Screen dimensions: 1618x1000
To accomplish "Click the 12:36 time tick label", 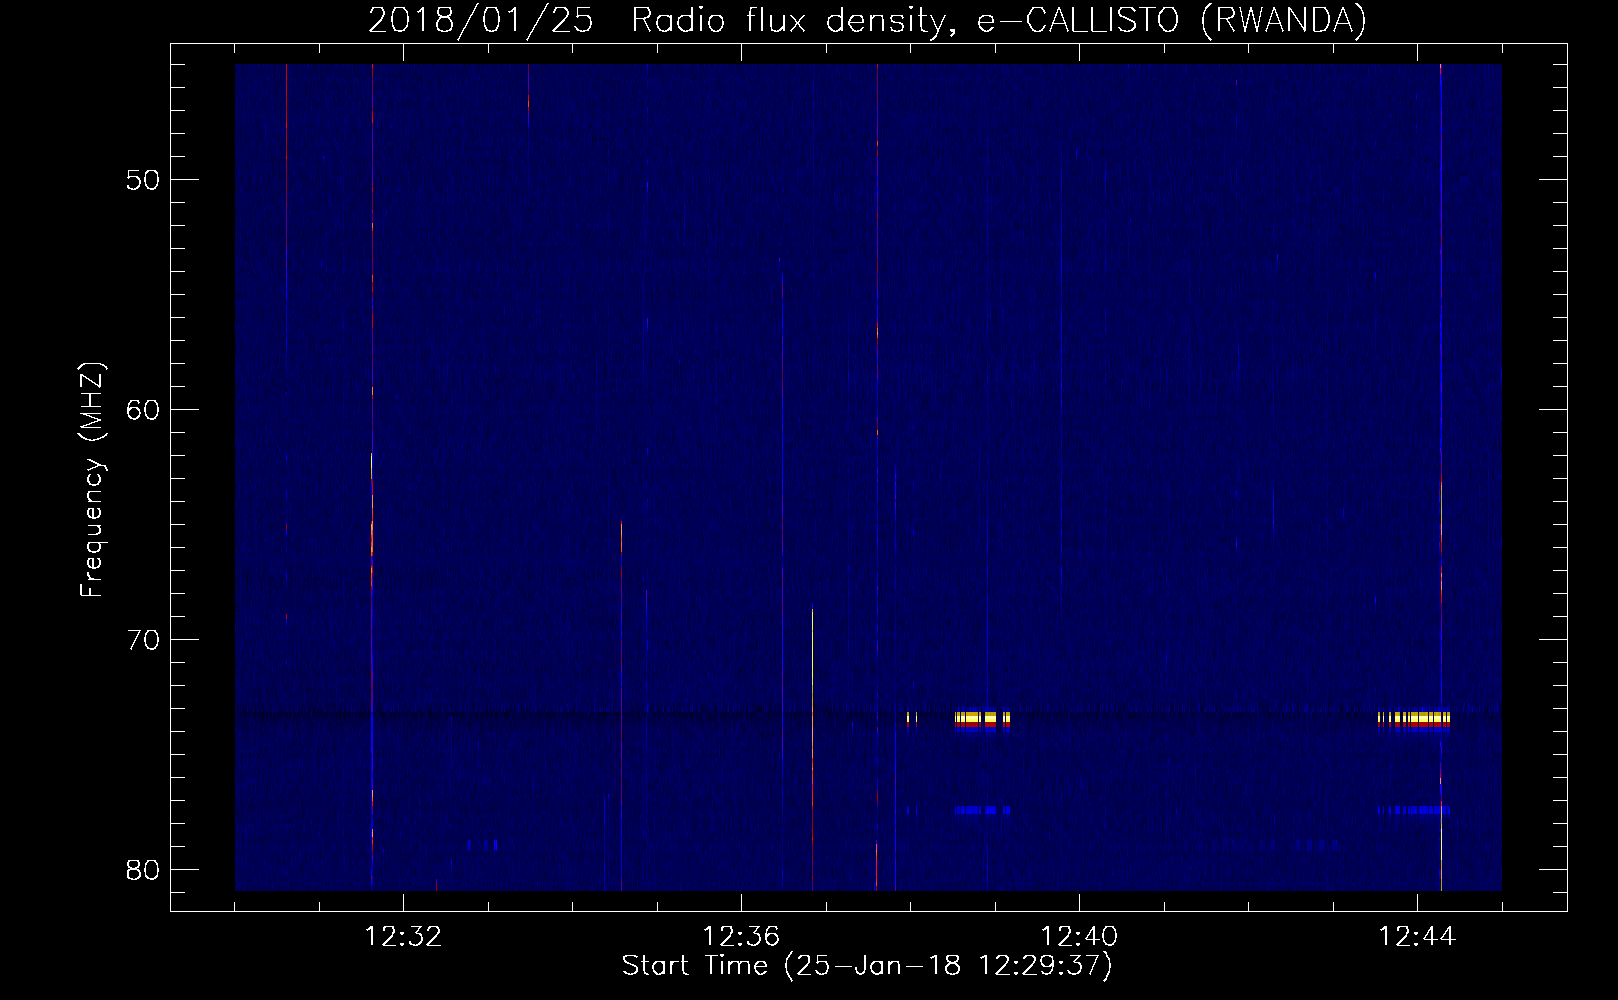I will [741, 937].
